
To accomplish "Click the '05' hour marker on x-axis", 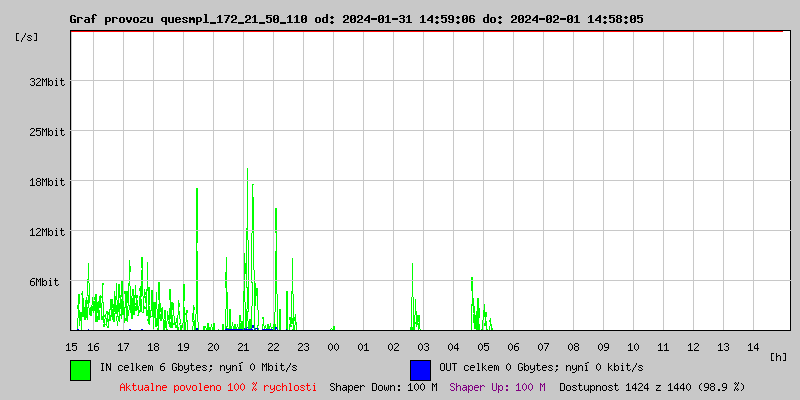I will [483, 346].
